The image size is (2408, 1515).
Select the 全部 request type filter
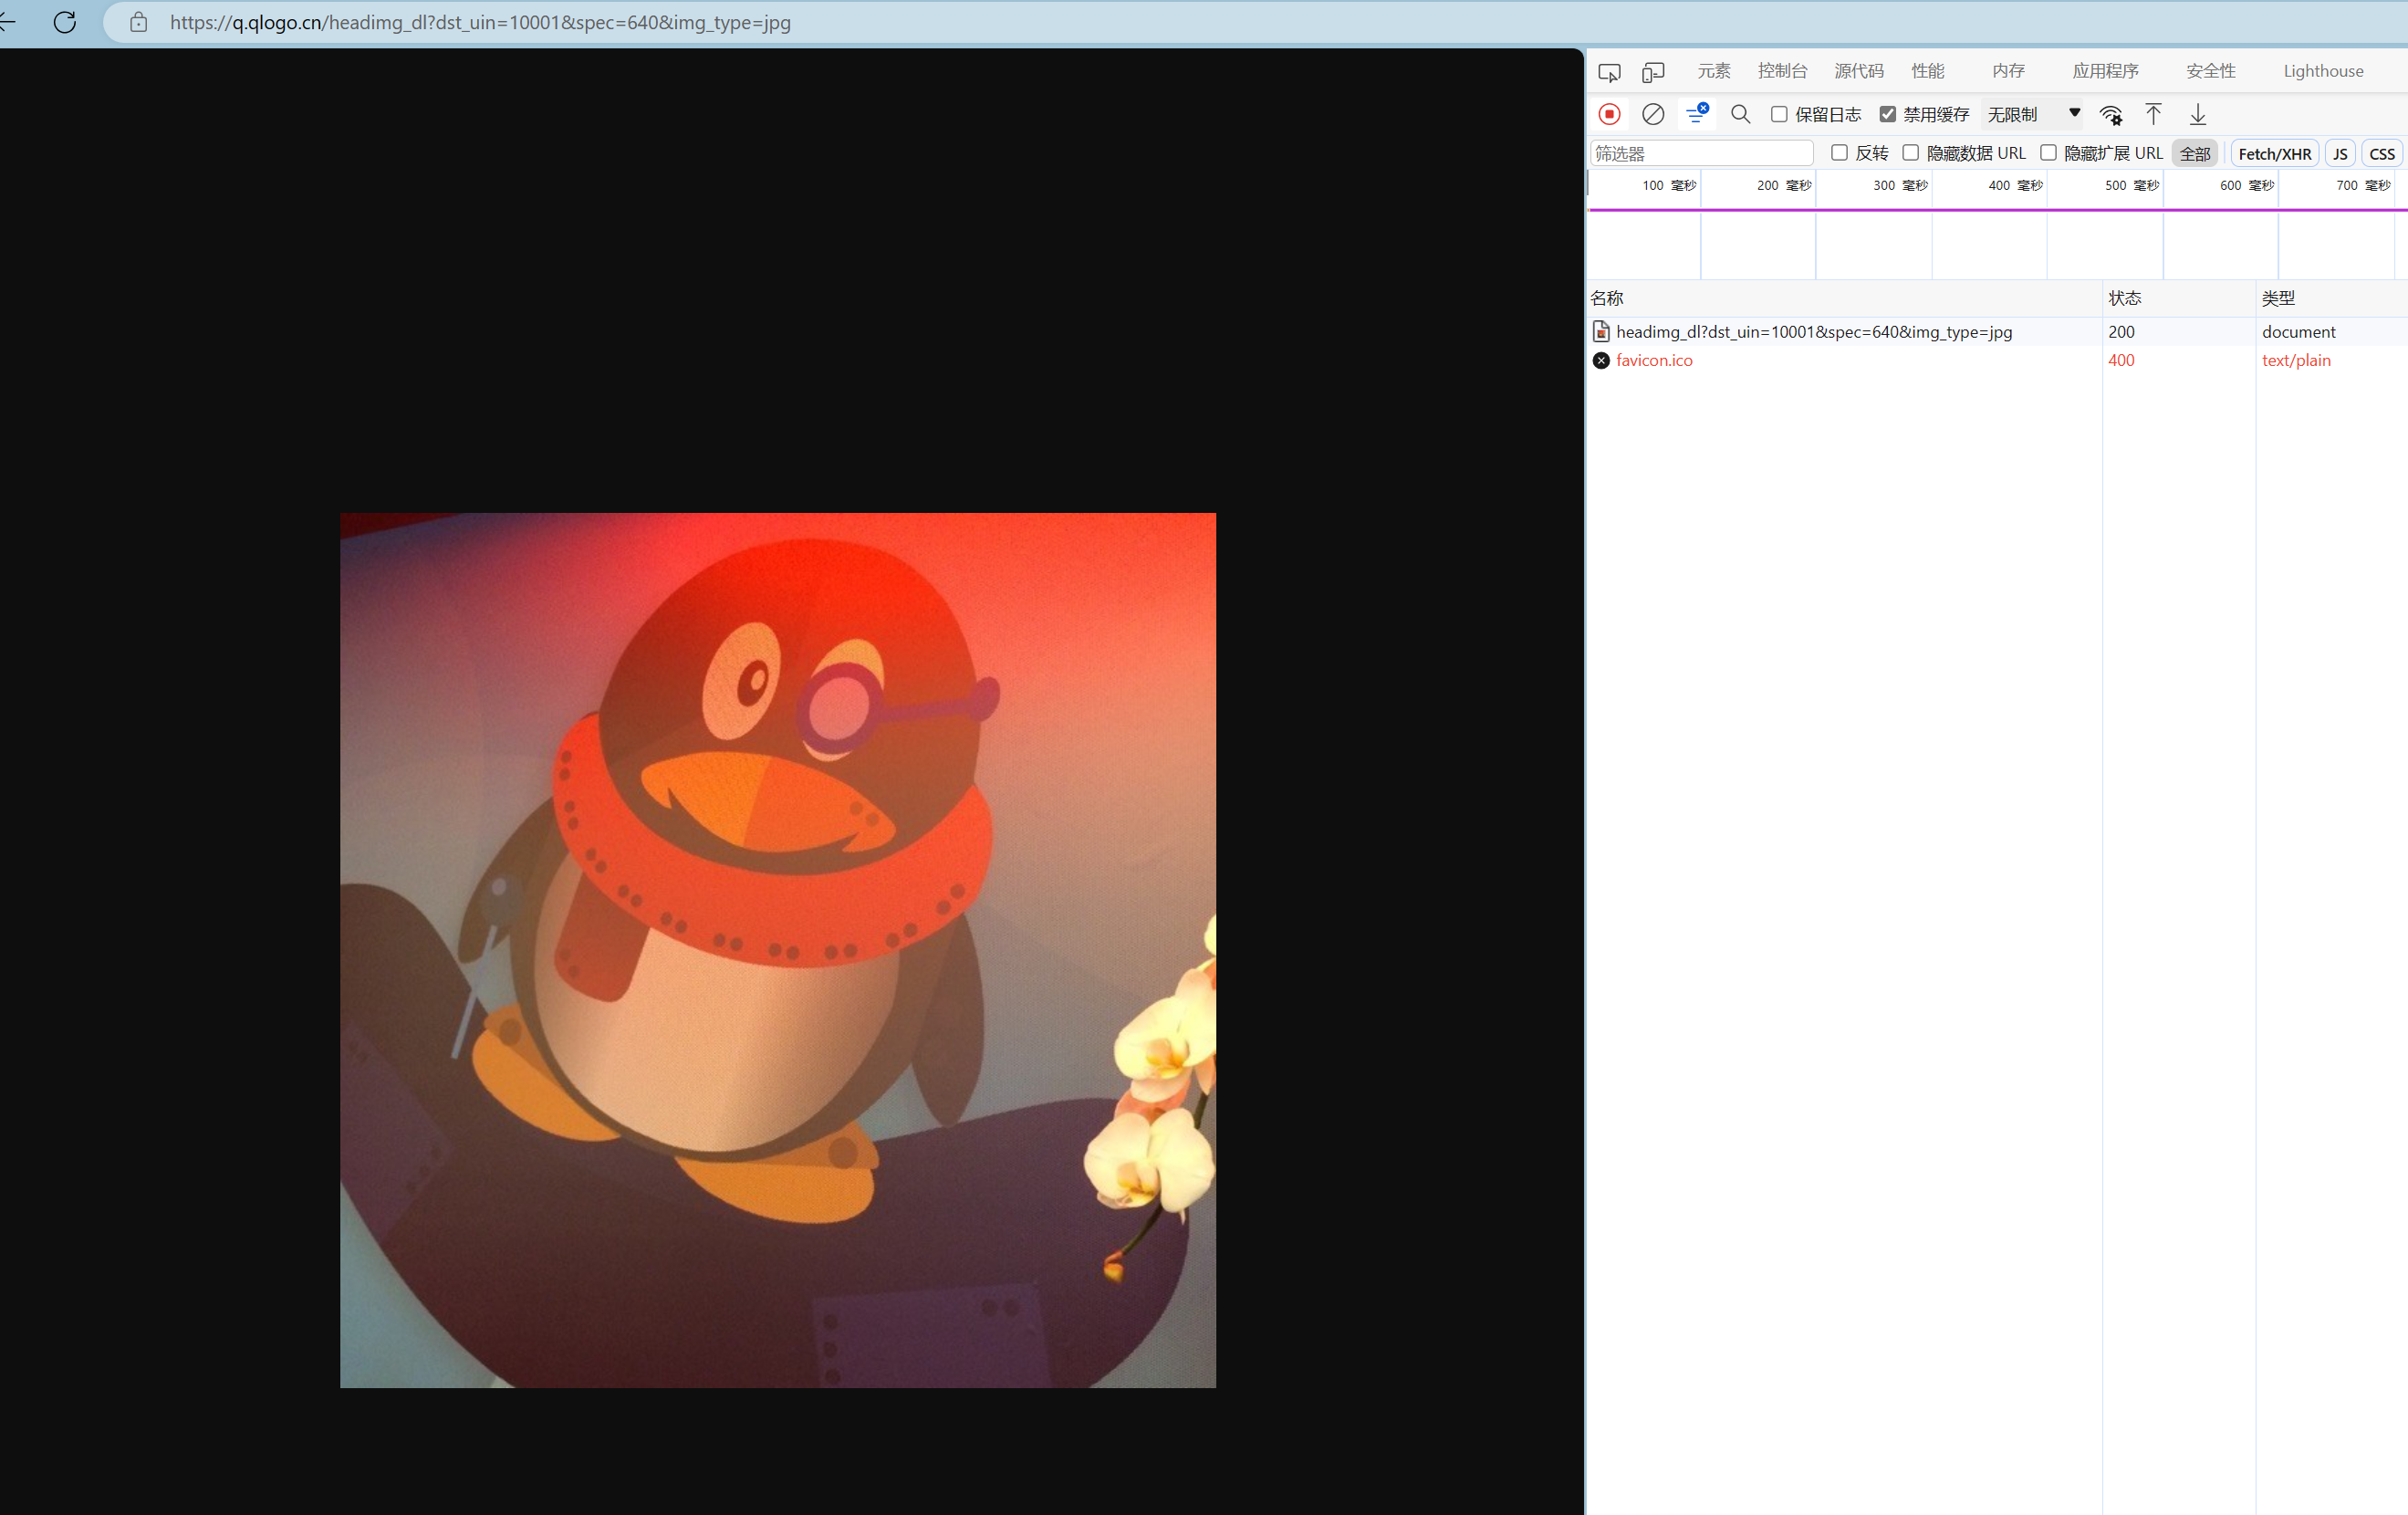pos(2195,153)
